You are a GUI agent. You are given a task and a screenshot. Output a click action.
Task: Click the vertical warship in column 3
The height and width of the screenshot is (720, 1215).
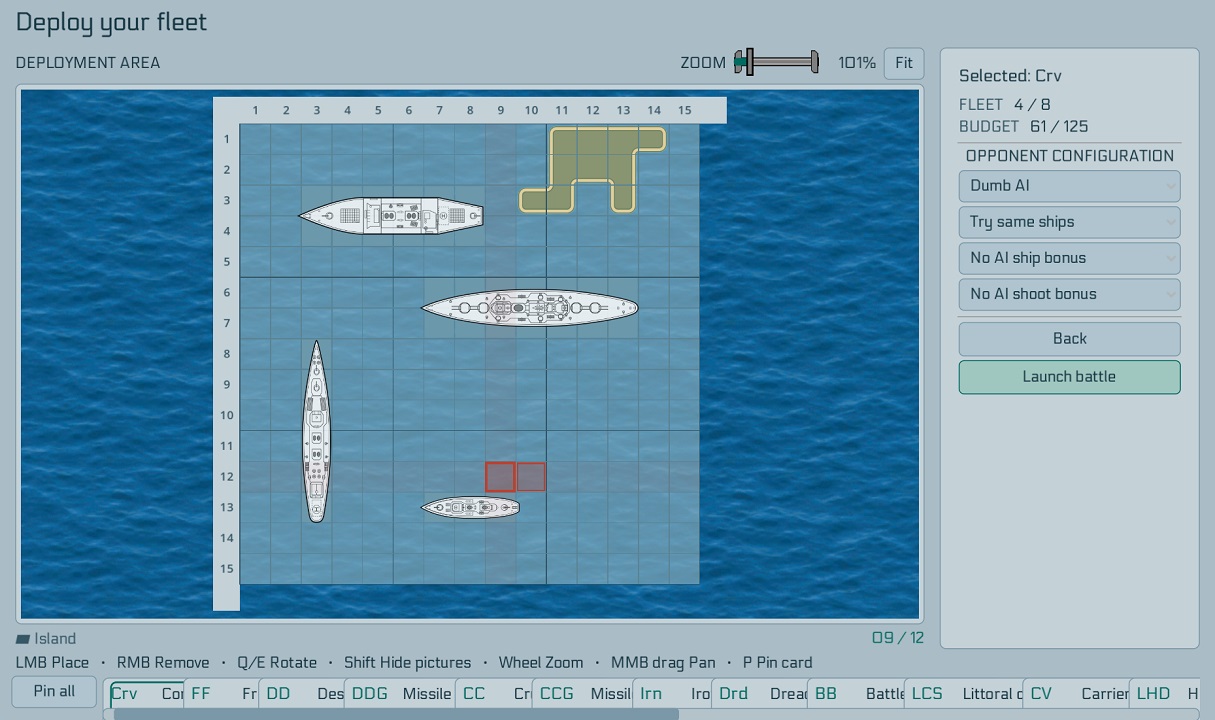(x=317, y=431)
